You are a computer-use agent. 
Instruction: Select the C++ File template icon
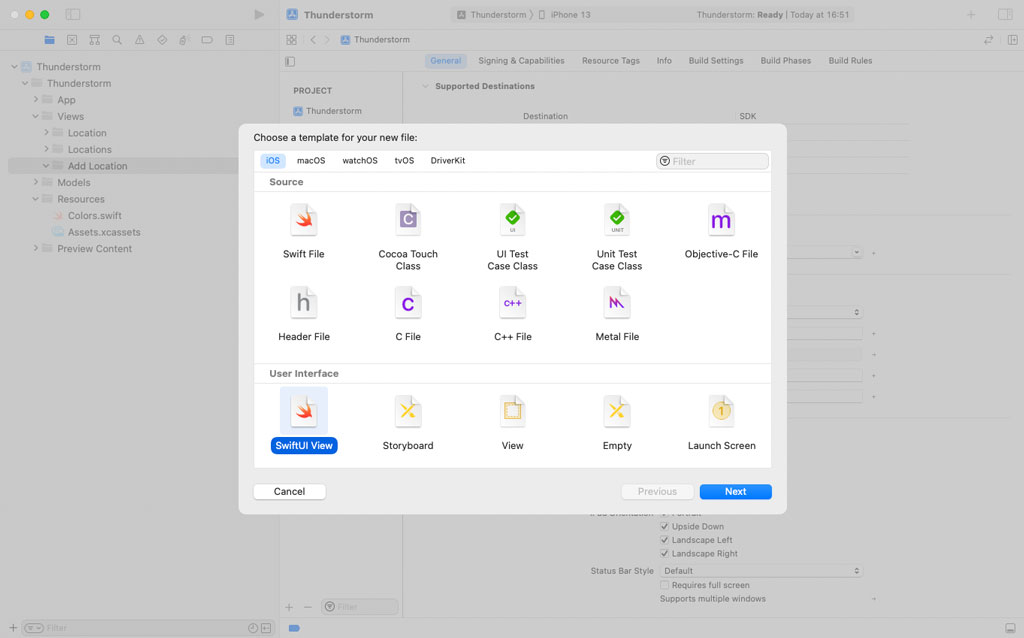tap(512, 303)
